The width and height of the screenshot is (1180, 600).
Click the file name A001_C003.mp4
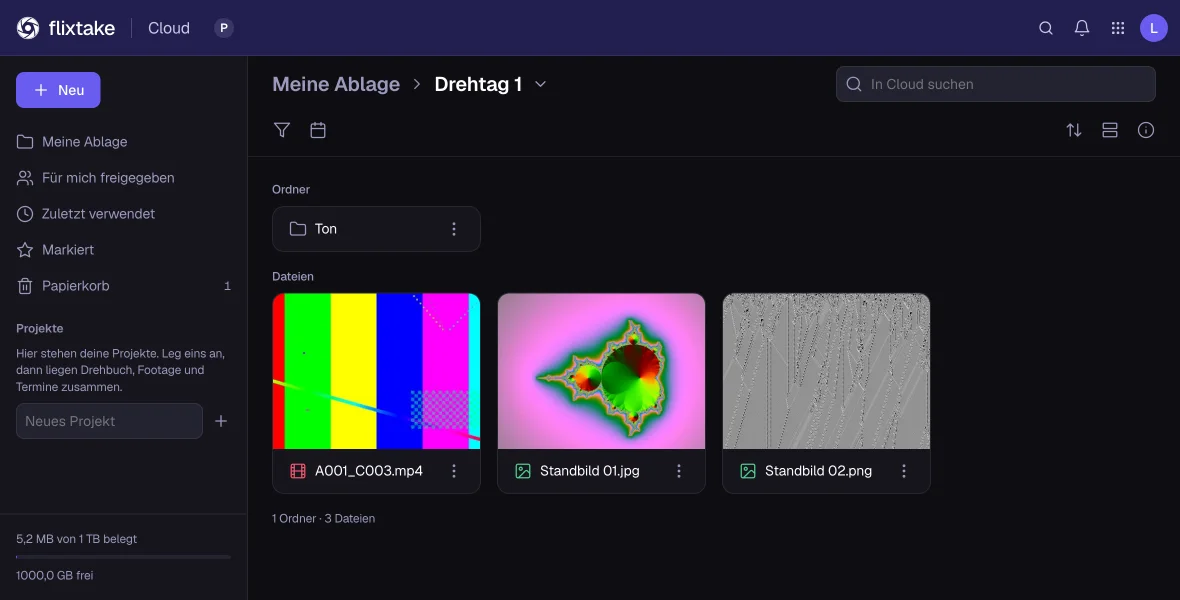point(369,471)
